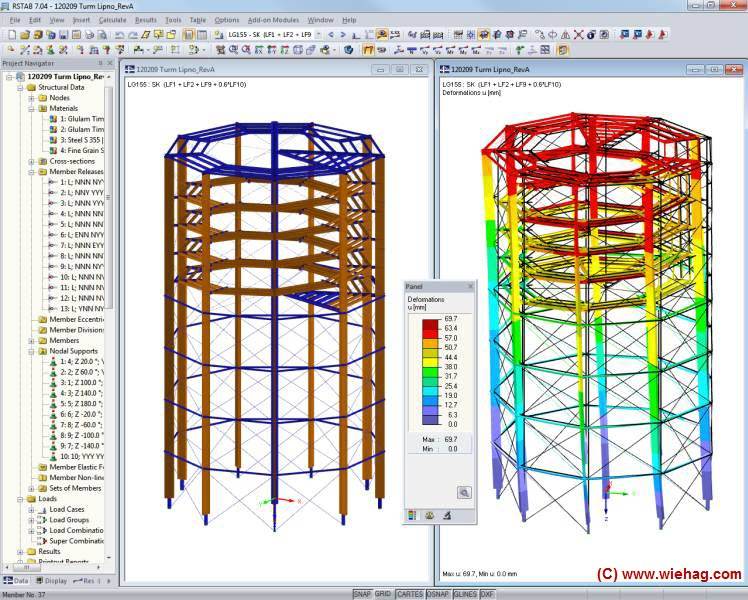Collapse the Materials tree folder
This screenshot has height=600, width=748.
point(31,108)
